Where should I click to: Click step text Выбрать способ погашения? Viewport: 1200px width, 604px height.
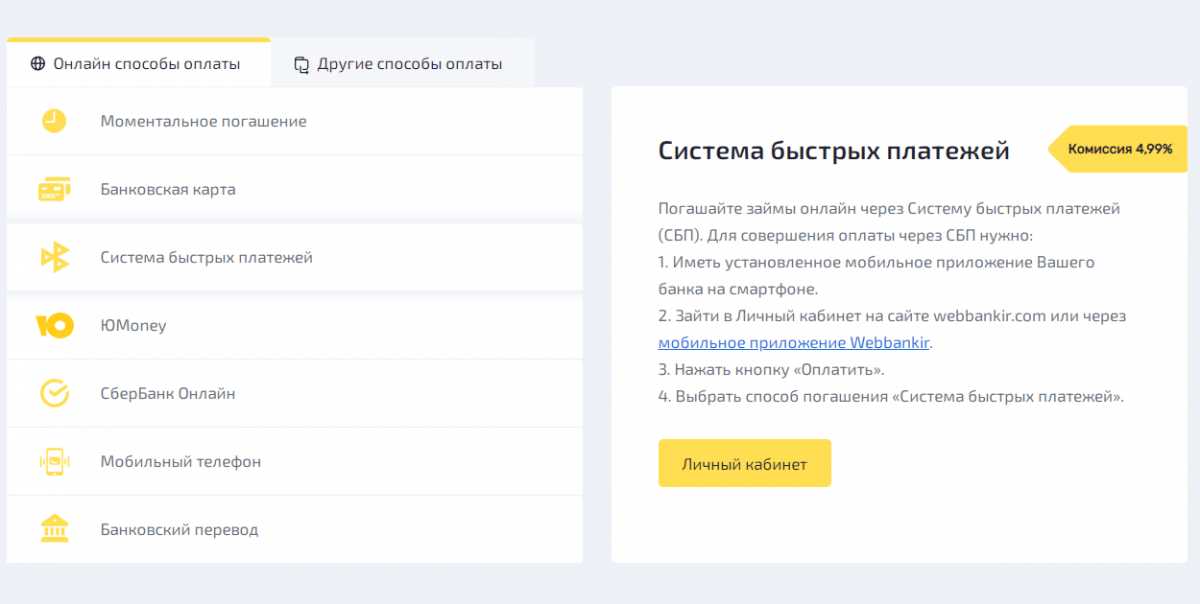point(891,397)
